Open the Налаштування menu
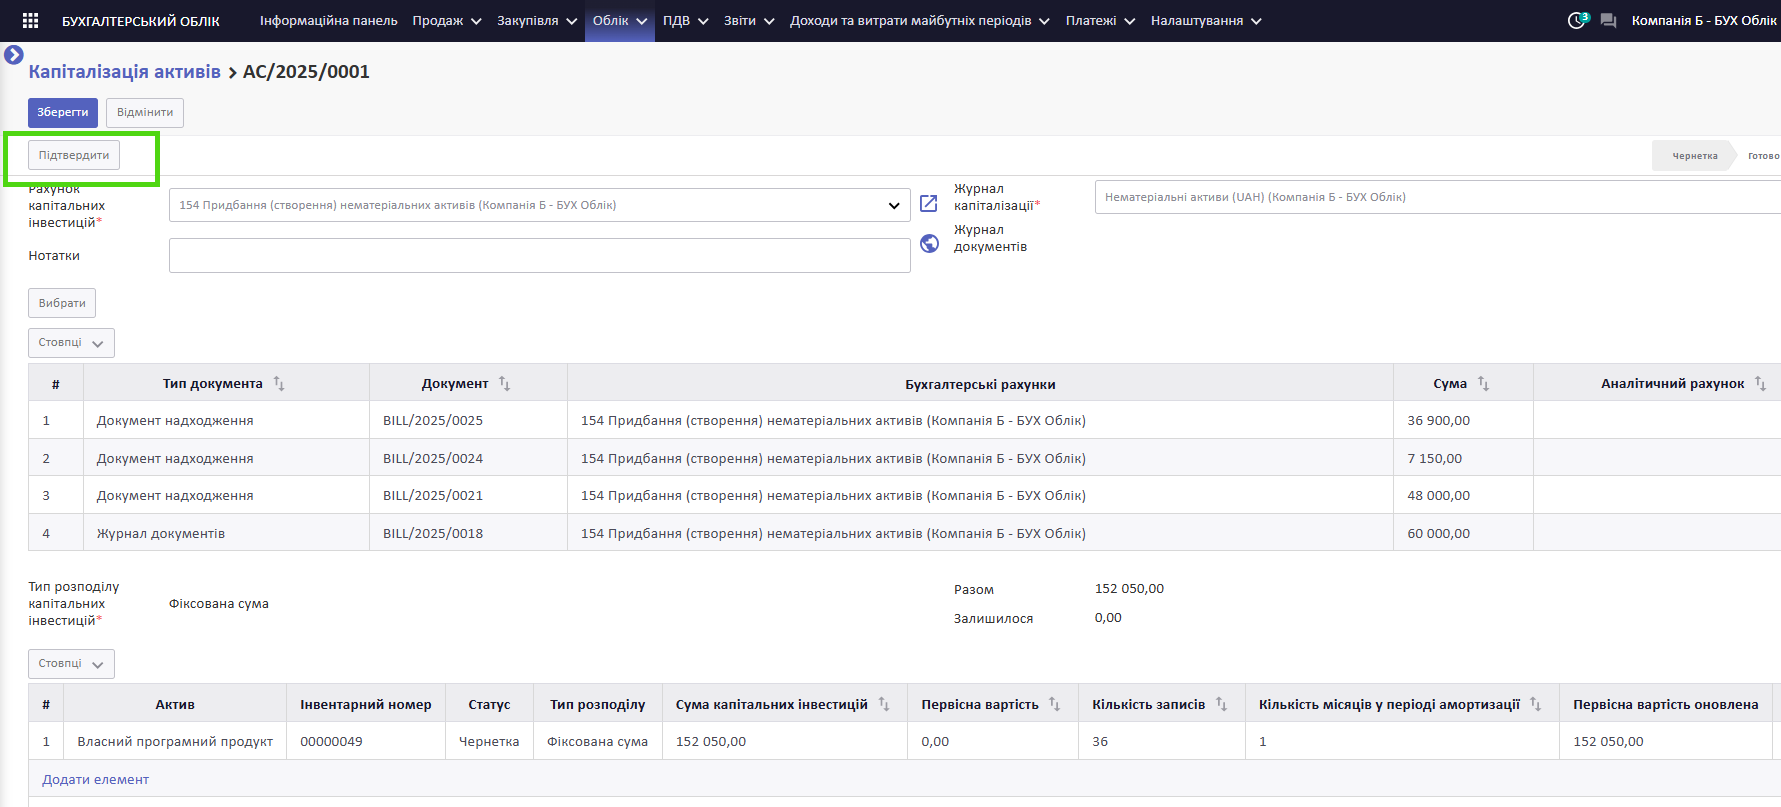The width and height of the screenshot is (1781, 807). click(1206, 20)
